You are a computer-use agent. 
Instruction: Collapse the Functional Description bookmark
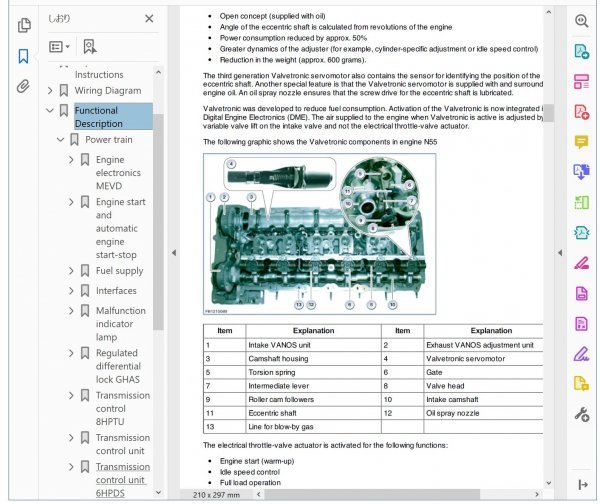pos(50,111)
